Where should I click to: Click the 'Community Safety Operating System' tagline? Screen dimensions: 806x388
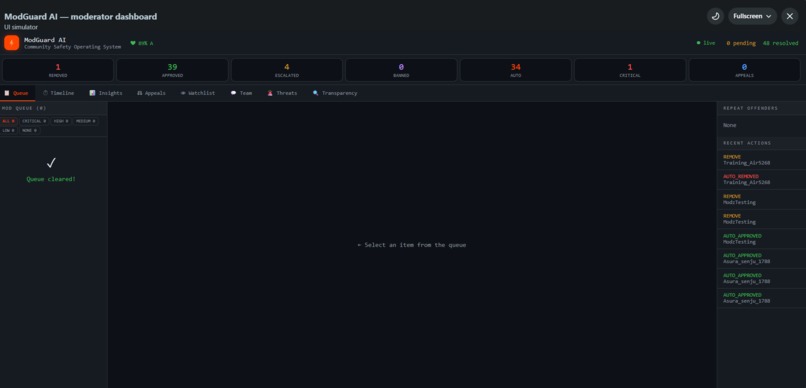(72, 47)
